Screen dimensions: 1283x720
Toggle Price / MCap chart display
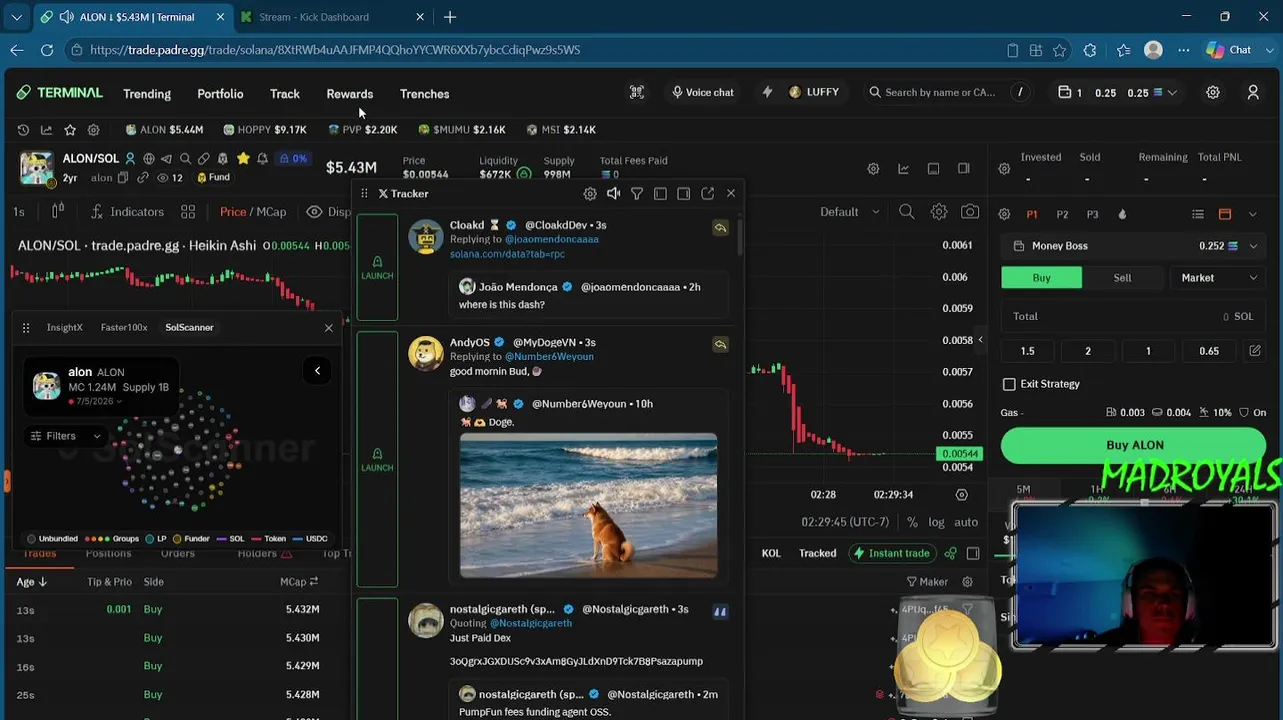[x=253, y=212]
